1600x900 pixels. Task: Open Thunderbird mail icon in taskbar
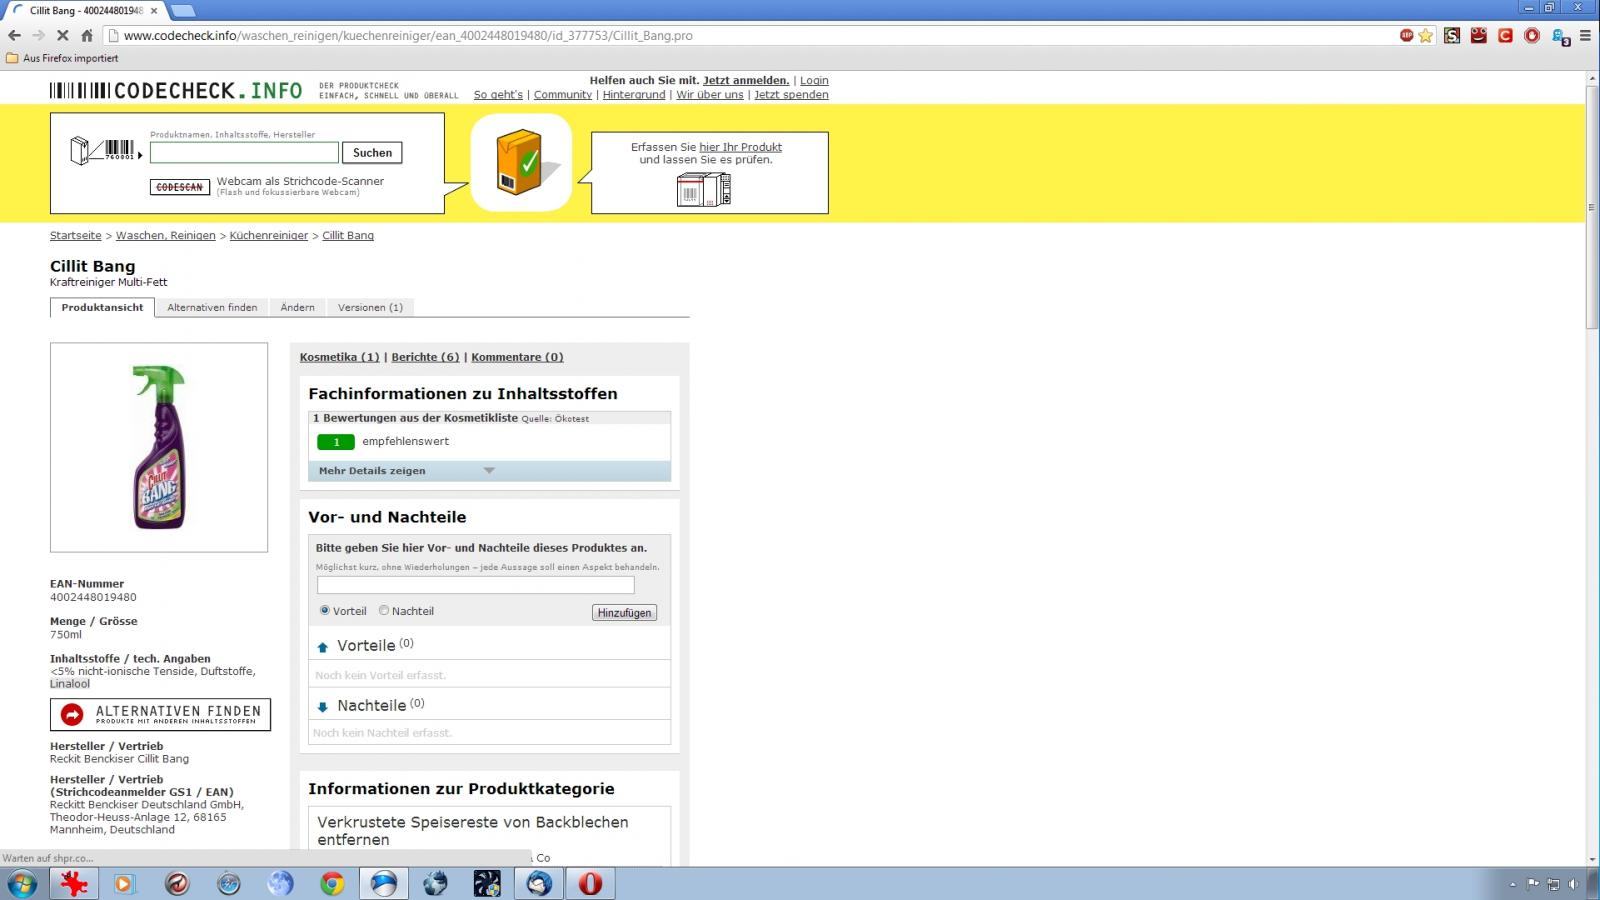pos(539,883)
